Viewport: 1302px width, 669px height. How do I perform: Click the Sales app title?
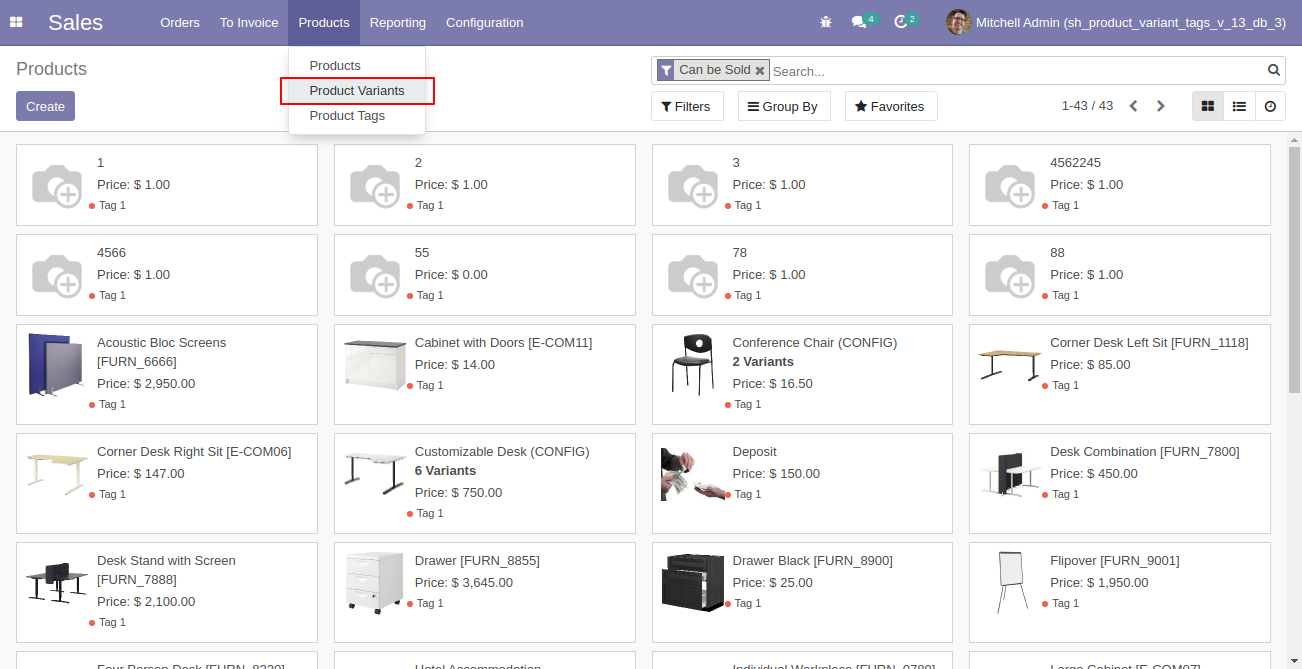(75, 22)
